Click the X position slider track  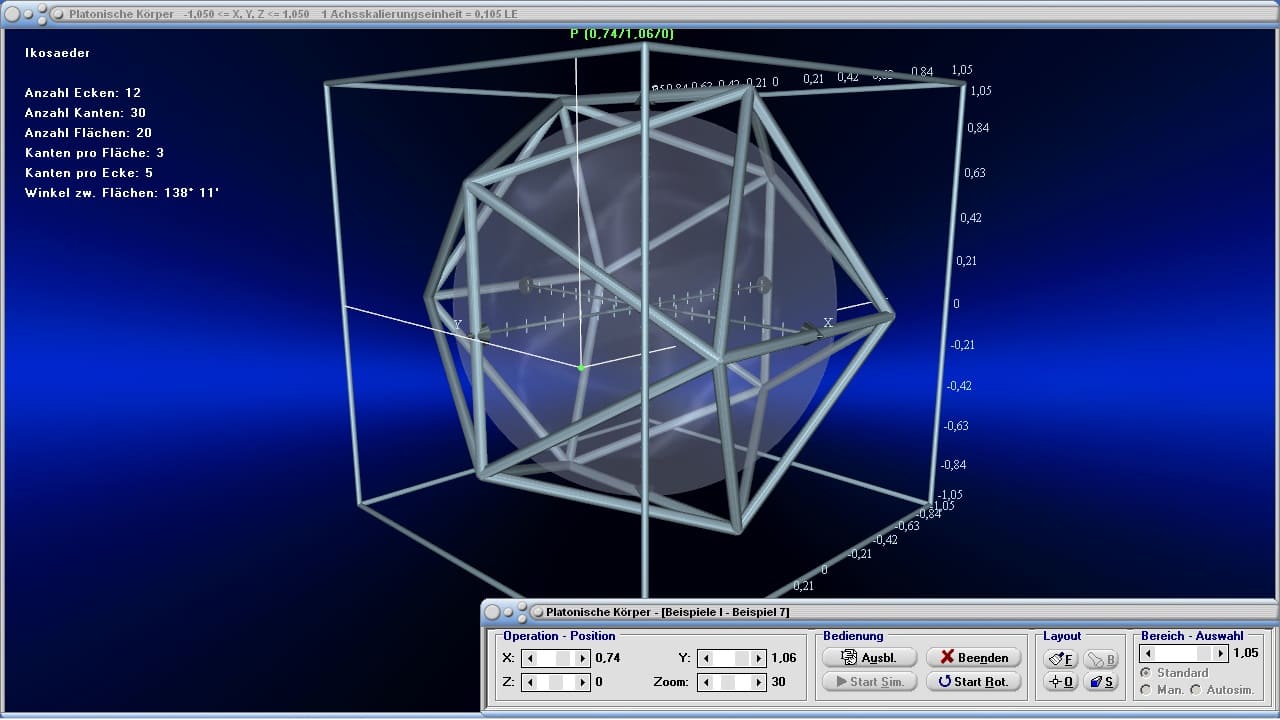pos(557,658)
